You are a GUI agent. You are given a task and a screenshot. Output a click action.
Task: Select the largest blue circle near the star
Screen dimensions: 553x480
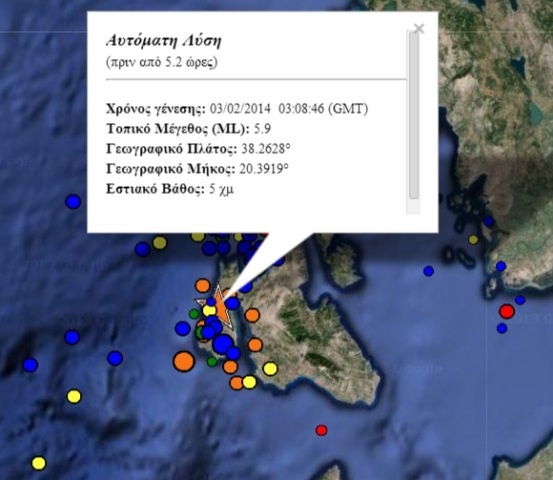223,344
